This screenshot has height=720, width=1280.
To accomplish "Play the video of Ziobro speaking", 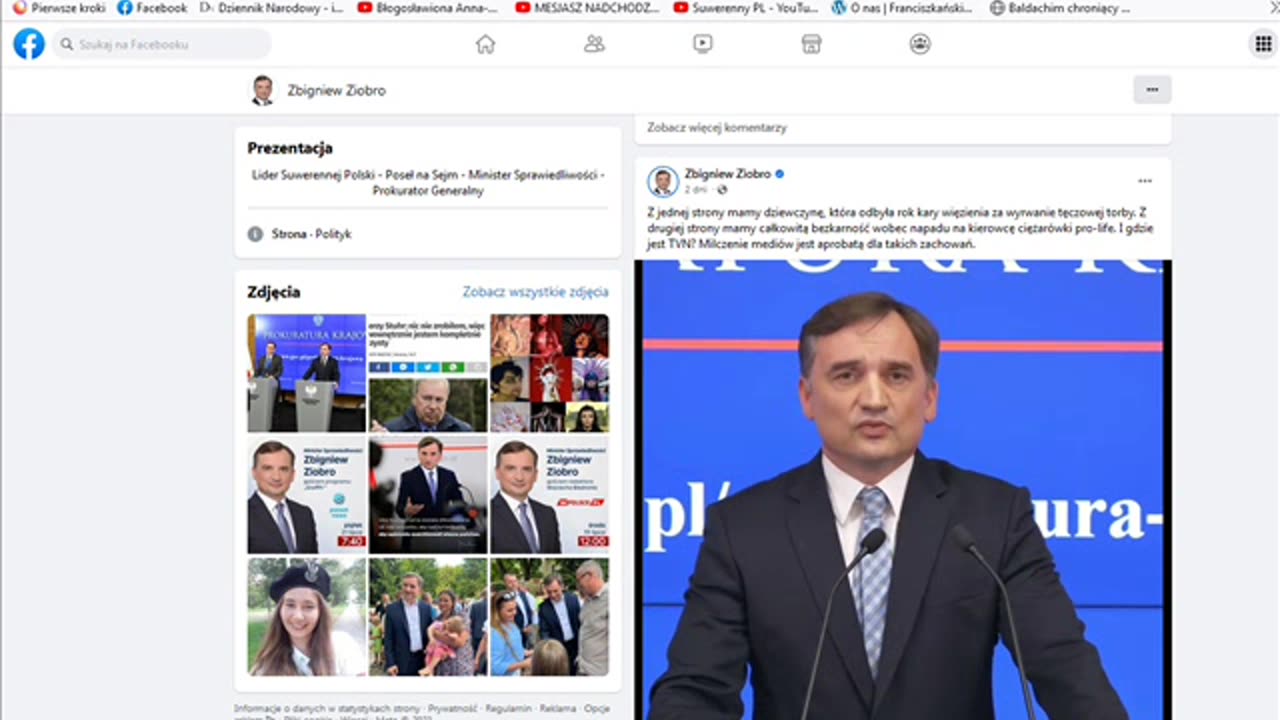I will point(902,490).
